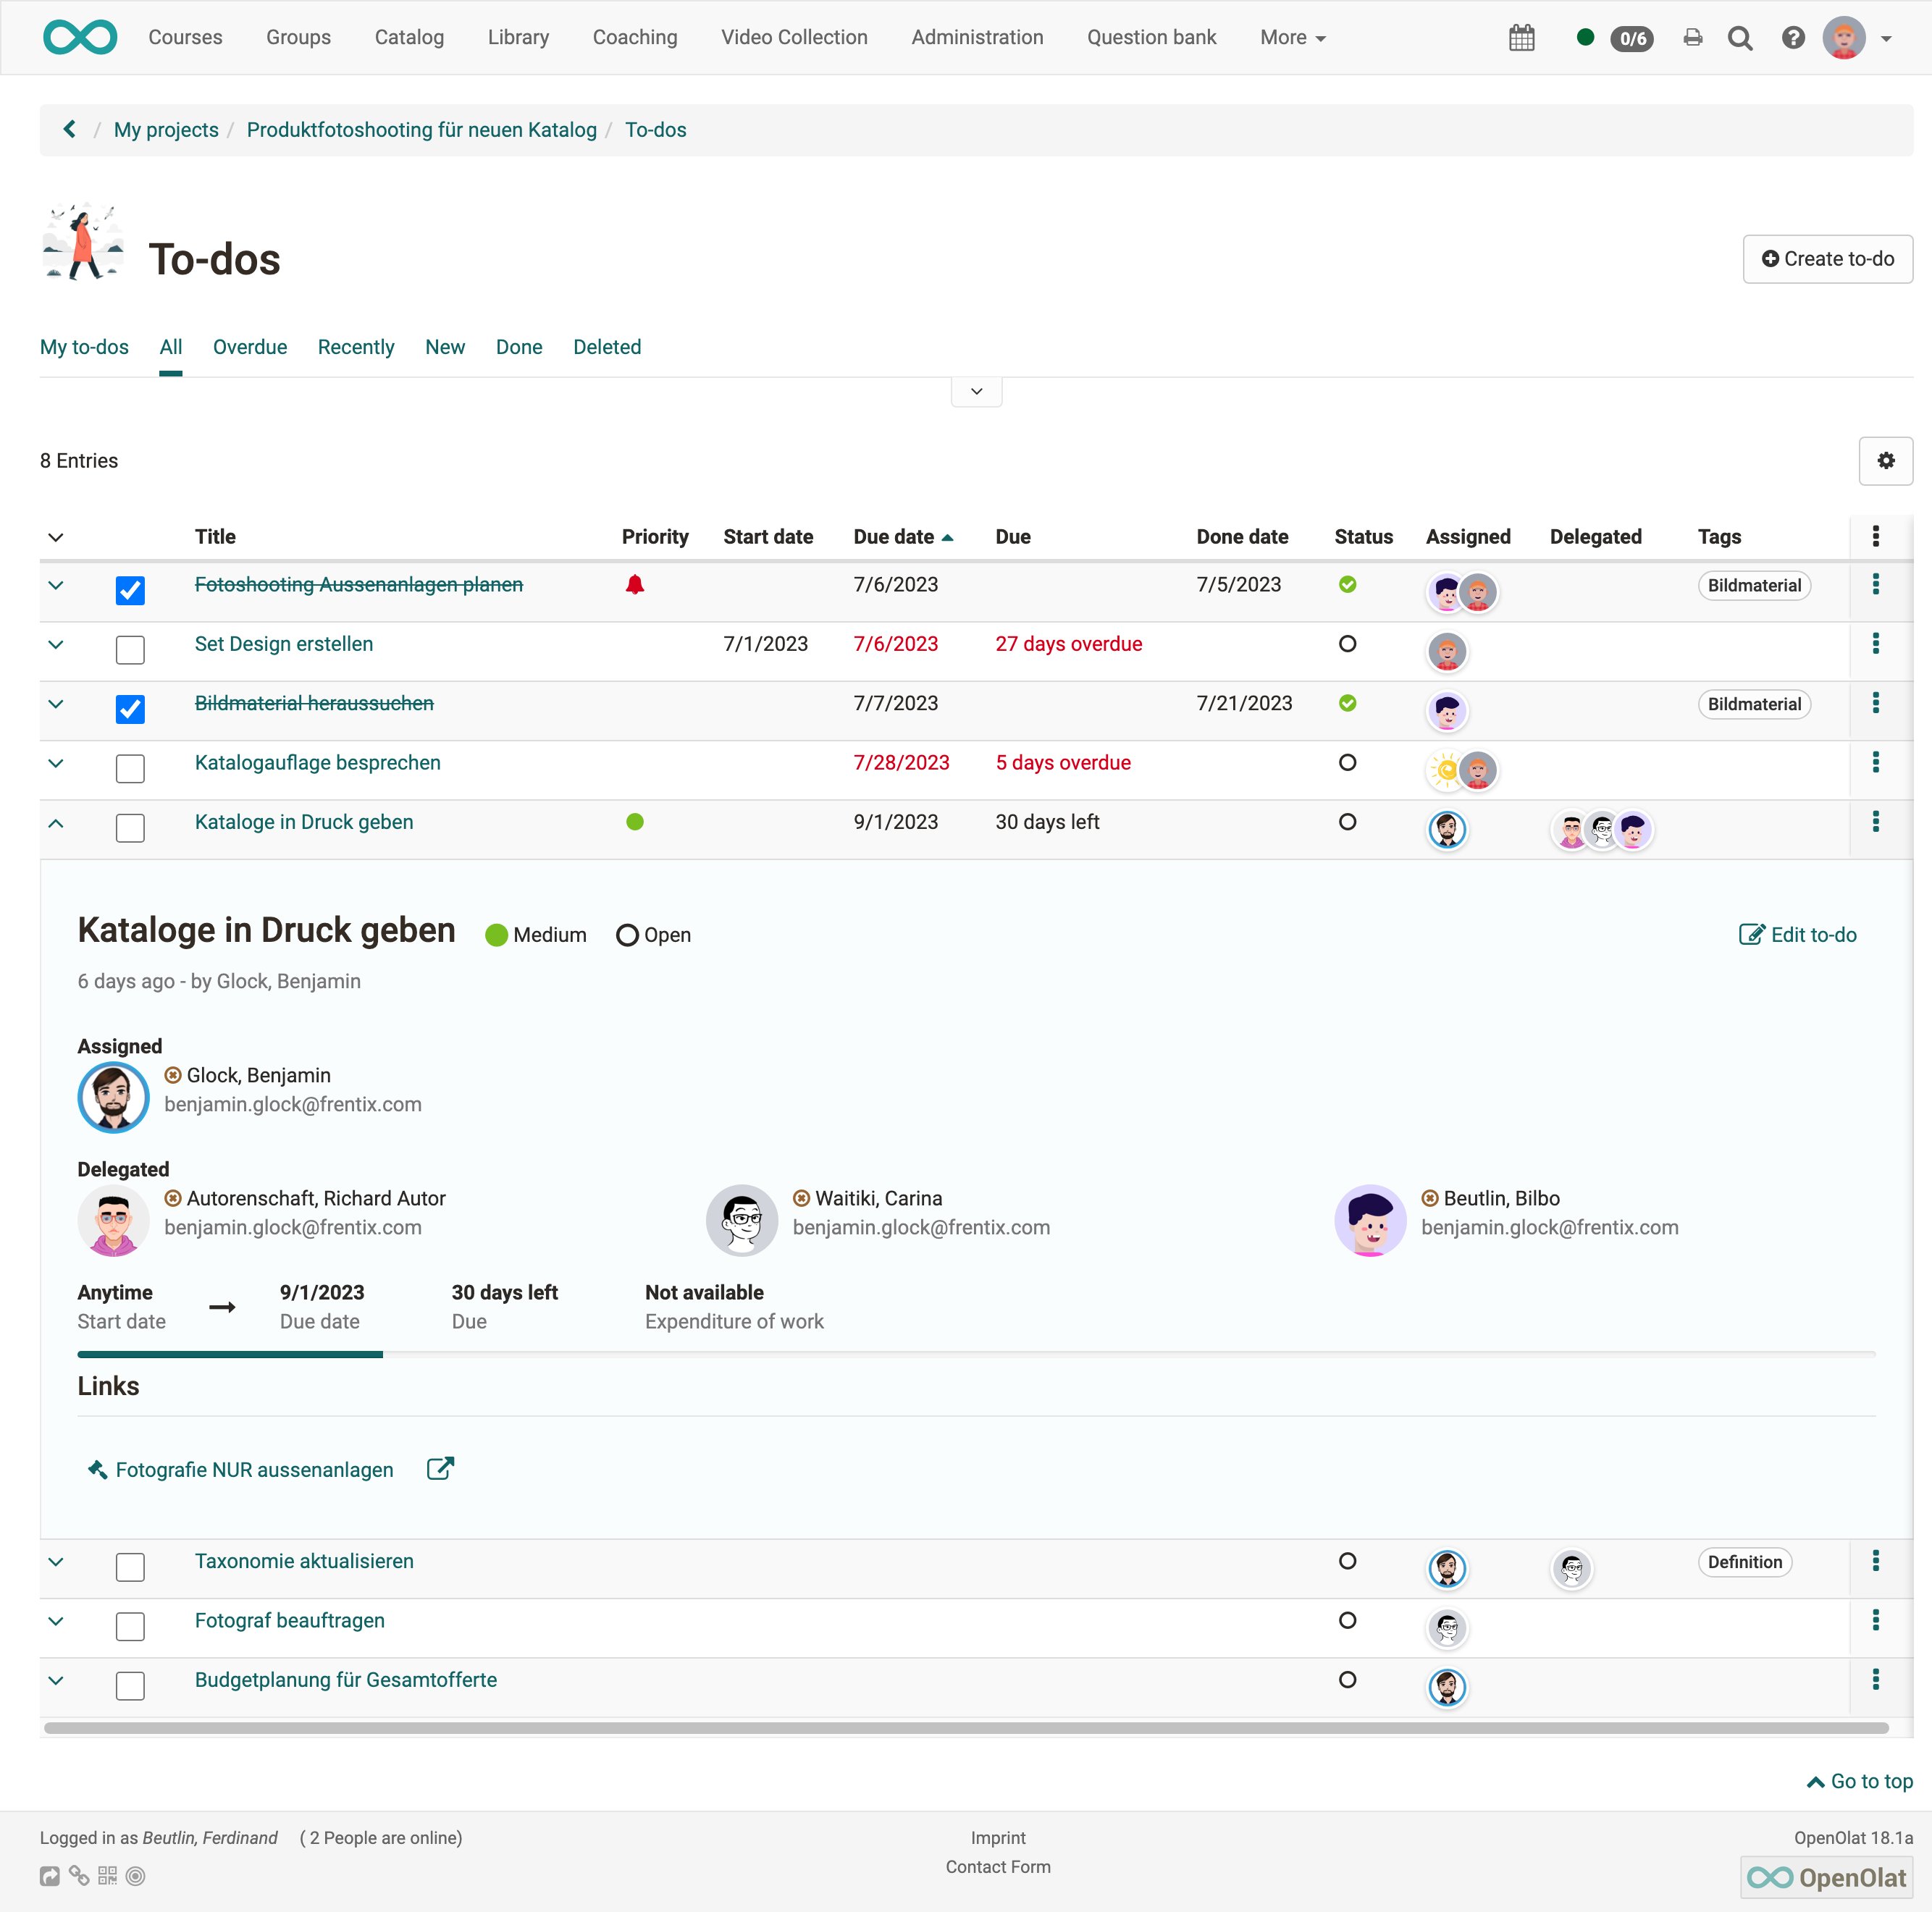This screenshot has height=1912, width=1932.
Task: Open the search icon
Action: click(x=1740, y=37)
